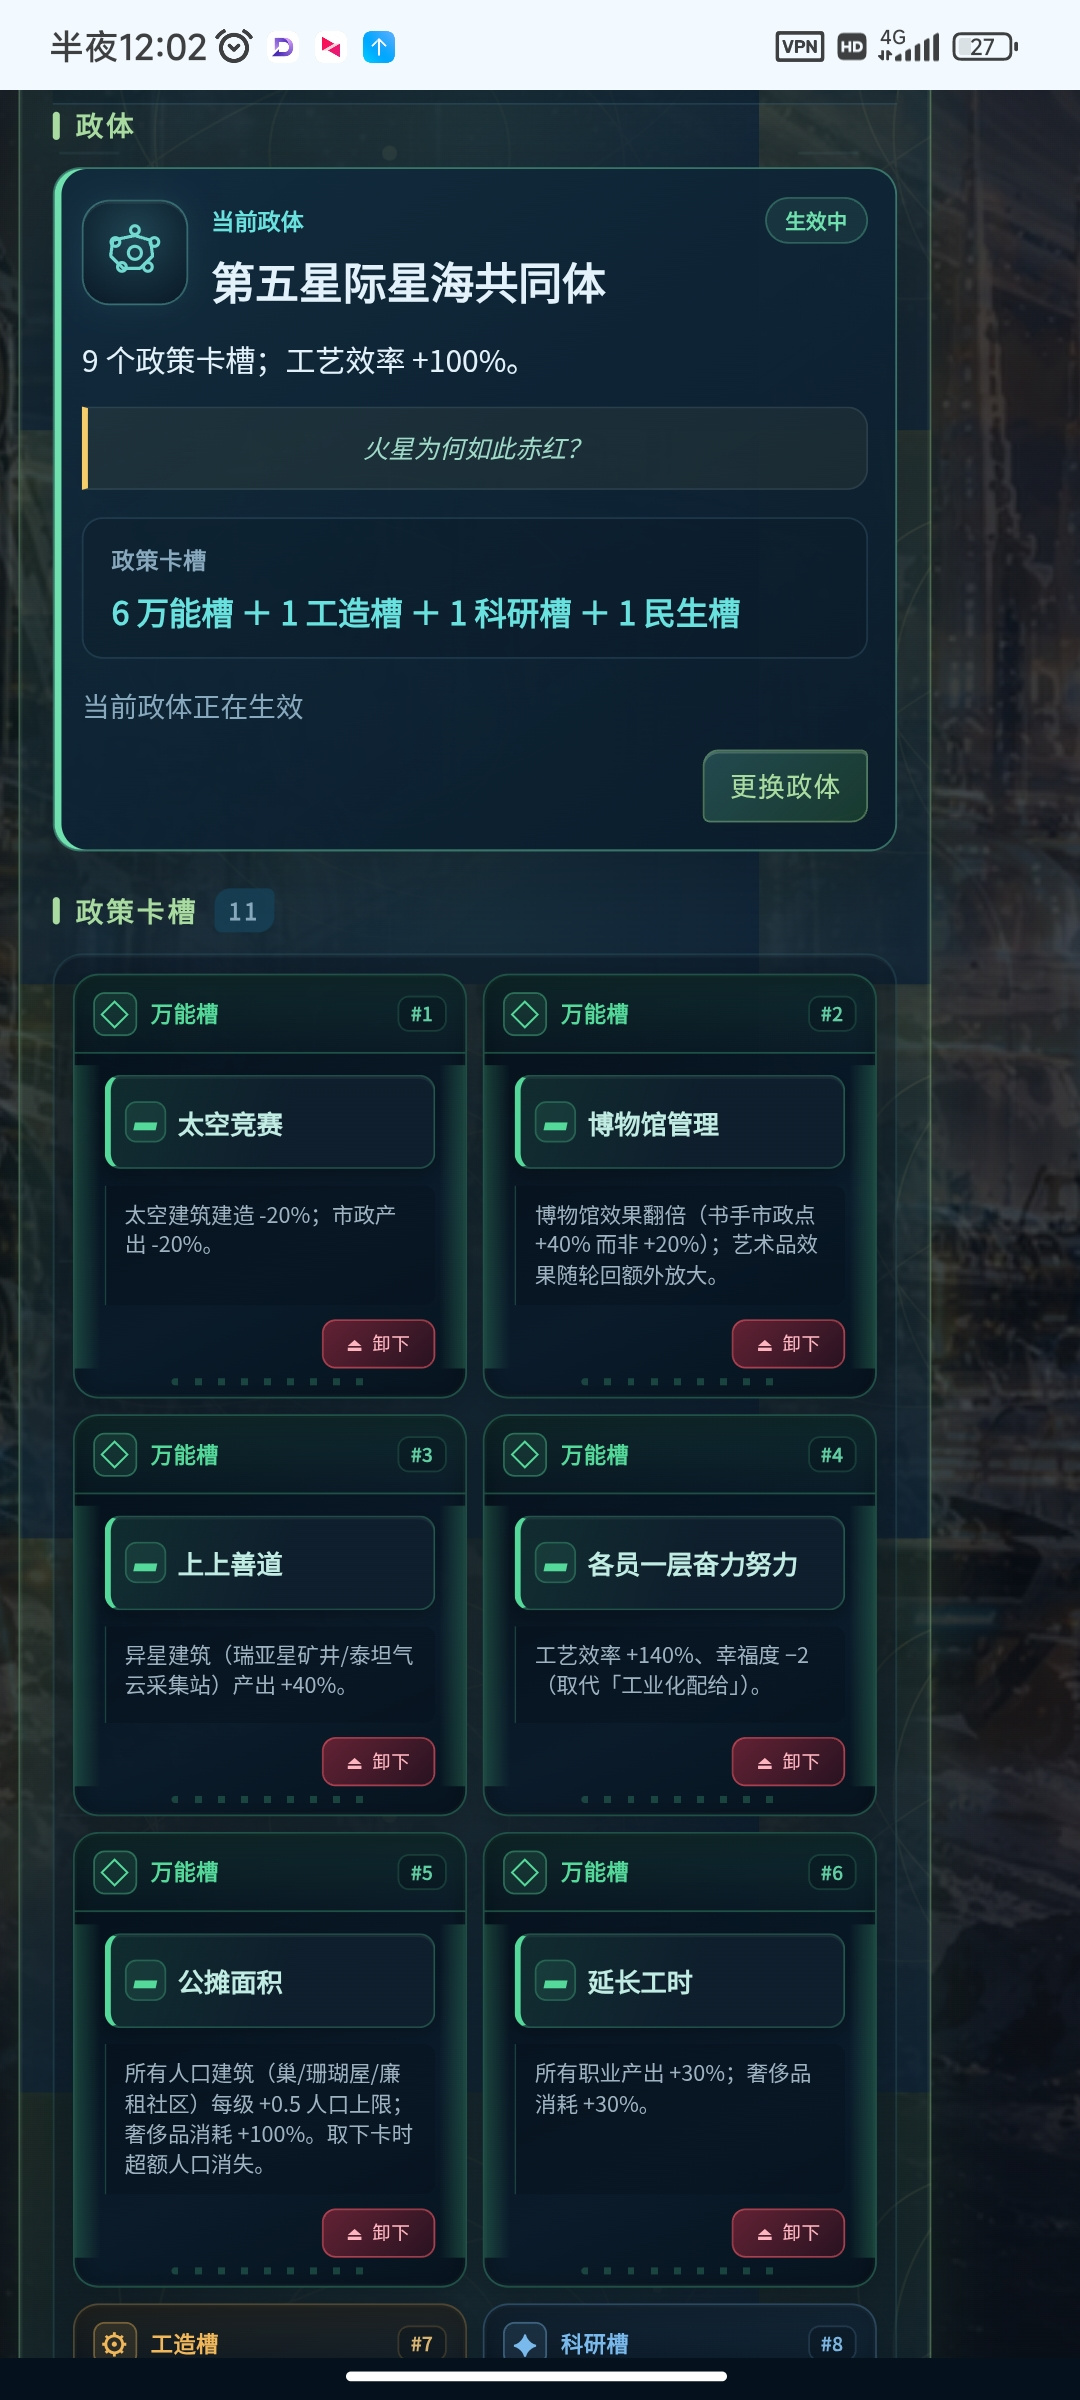This screenshot has width=1080, height=2400.
Task: Tap the star icon on 科研槽 #8
Action: point(525,2343)
